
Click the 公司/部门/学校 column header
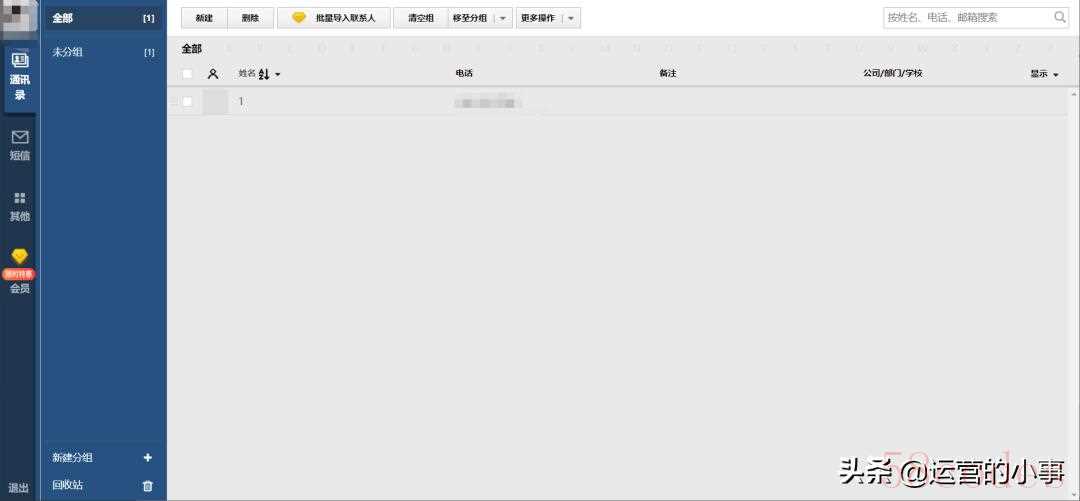click(893, 73)
